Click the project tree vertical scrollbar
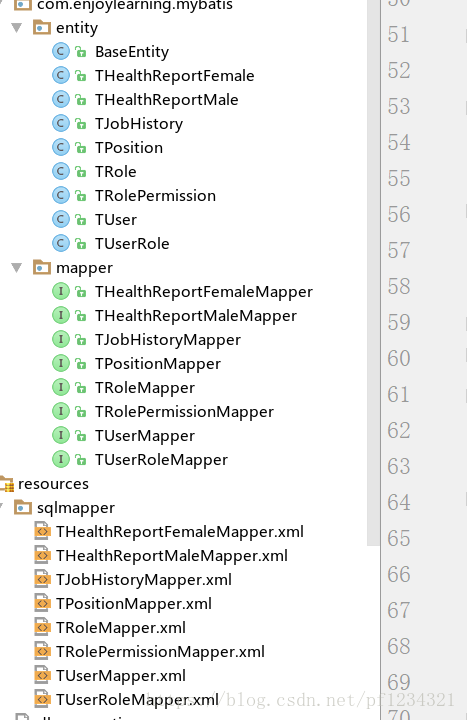The height and width of the screenshot is (720, 467). pyautogui.click(x=373, y=273)
